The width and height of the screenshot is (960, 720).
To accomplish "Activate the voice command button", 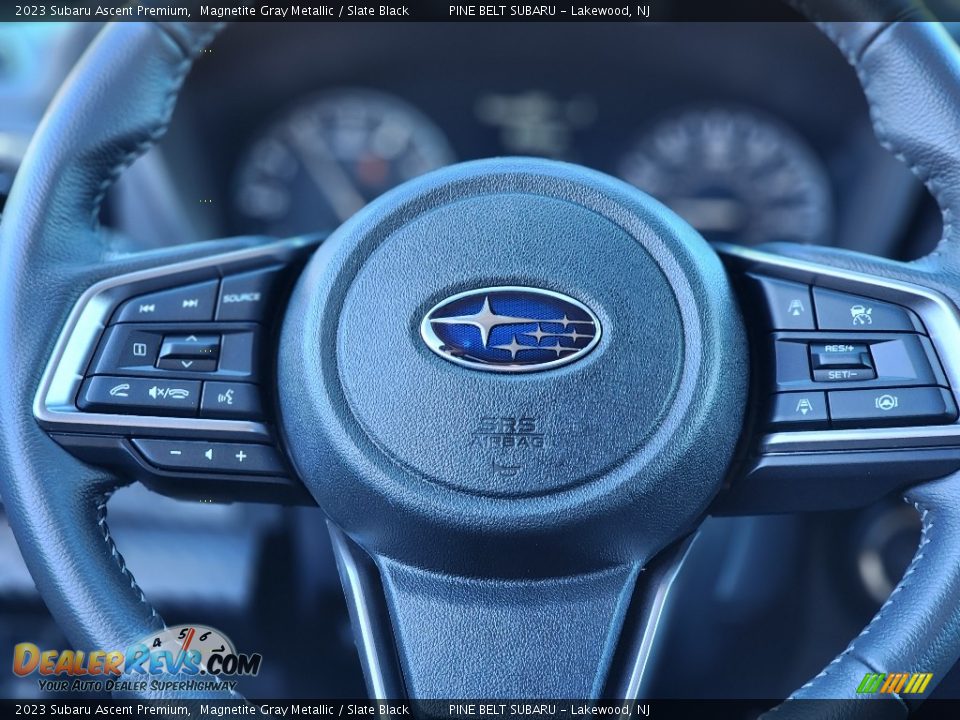I will 226,397.
